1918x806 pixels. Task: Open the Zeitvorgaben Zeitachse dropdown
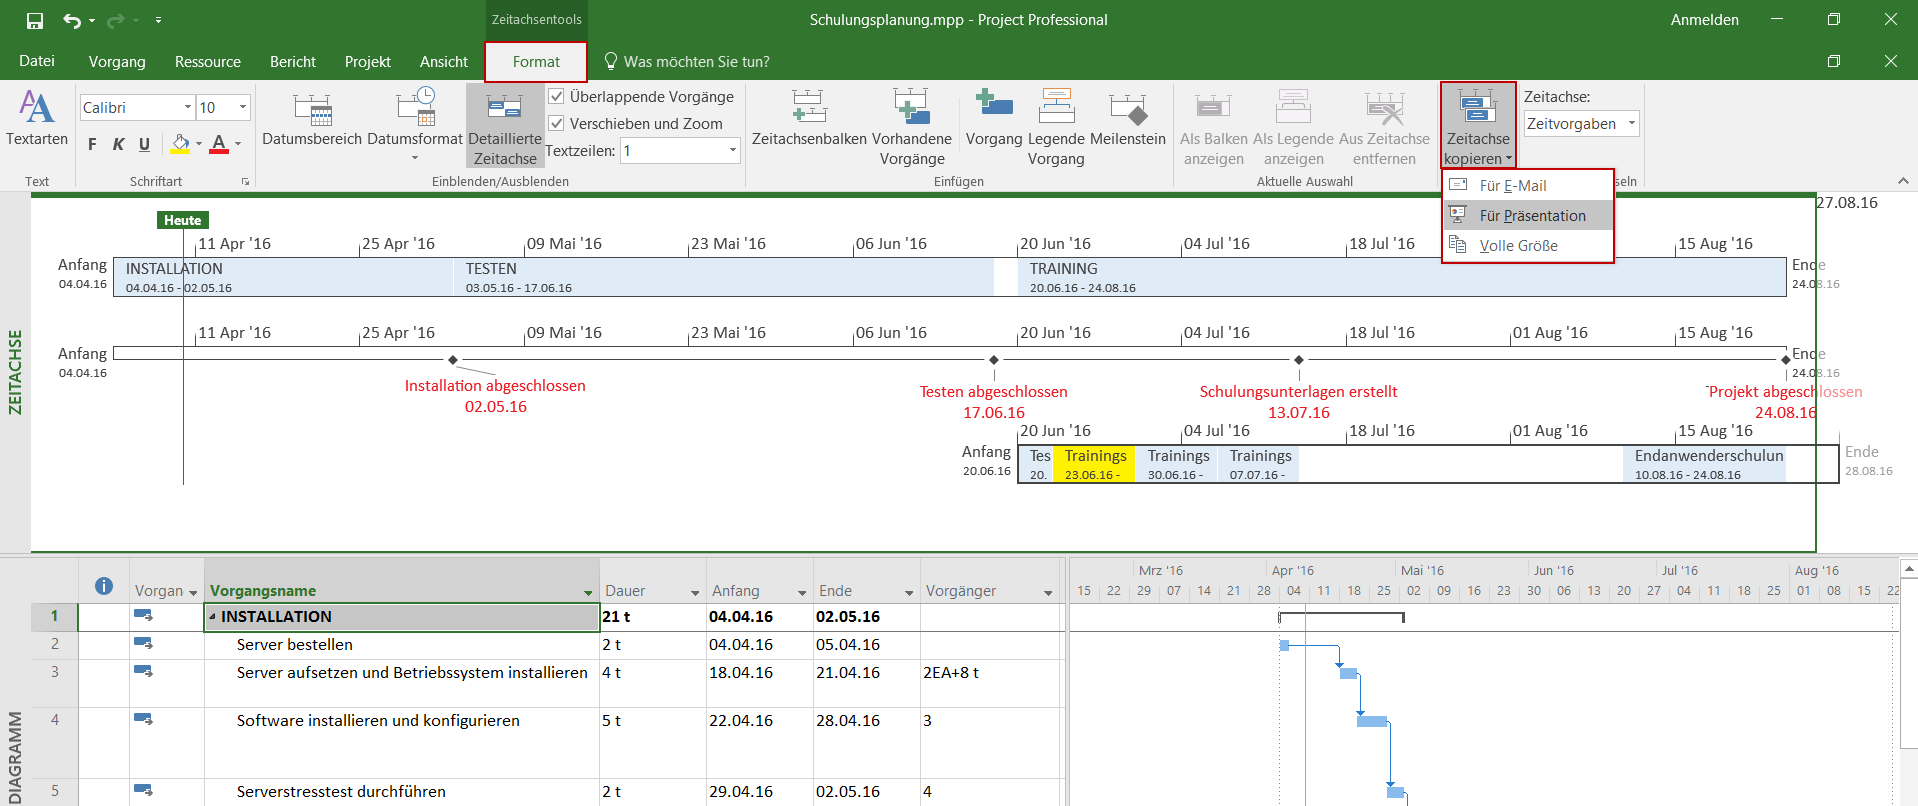[1632, 124]
